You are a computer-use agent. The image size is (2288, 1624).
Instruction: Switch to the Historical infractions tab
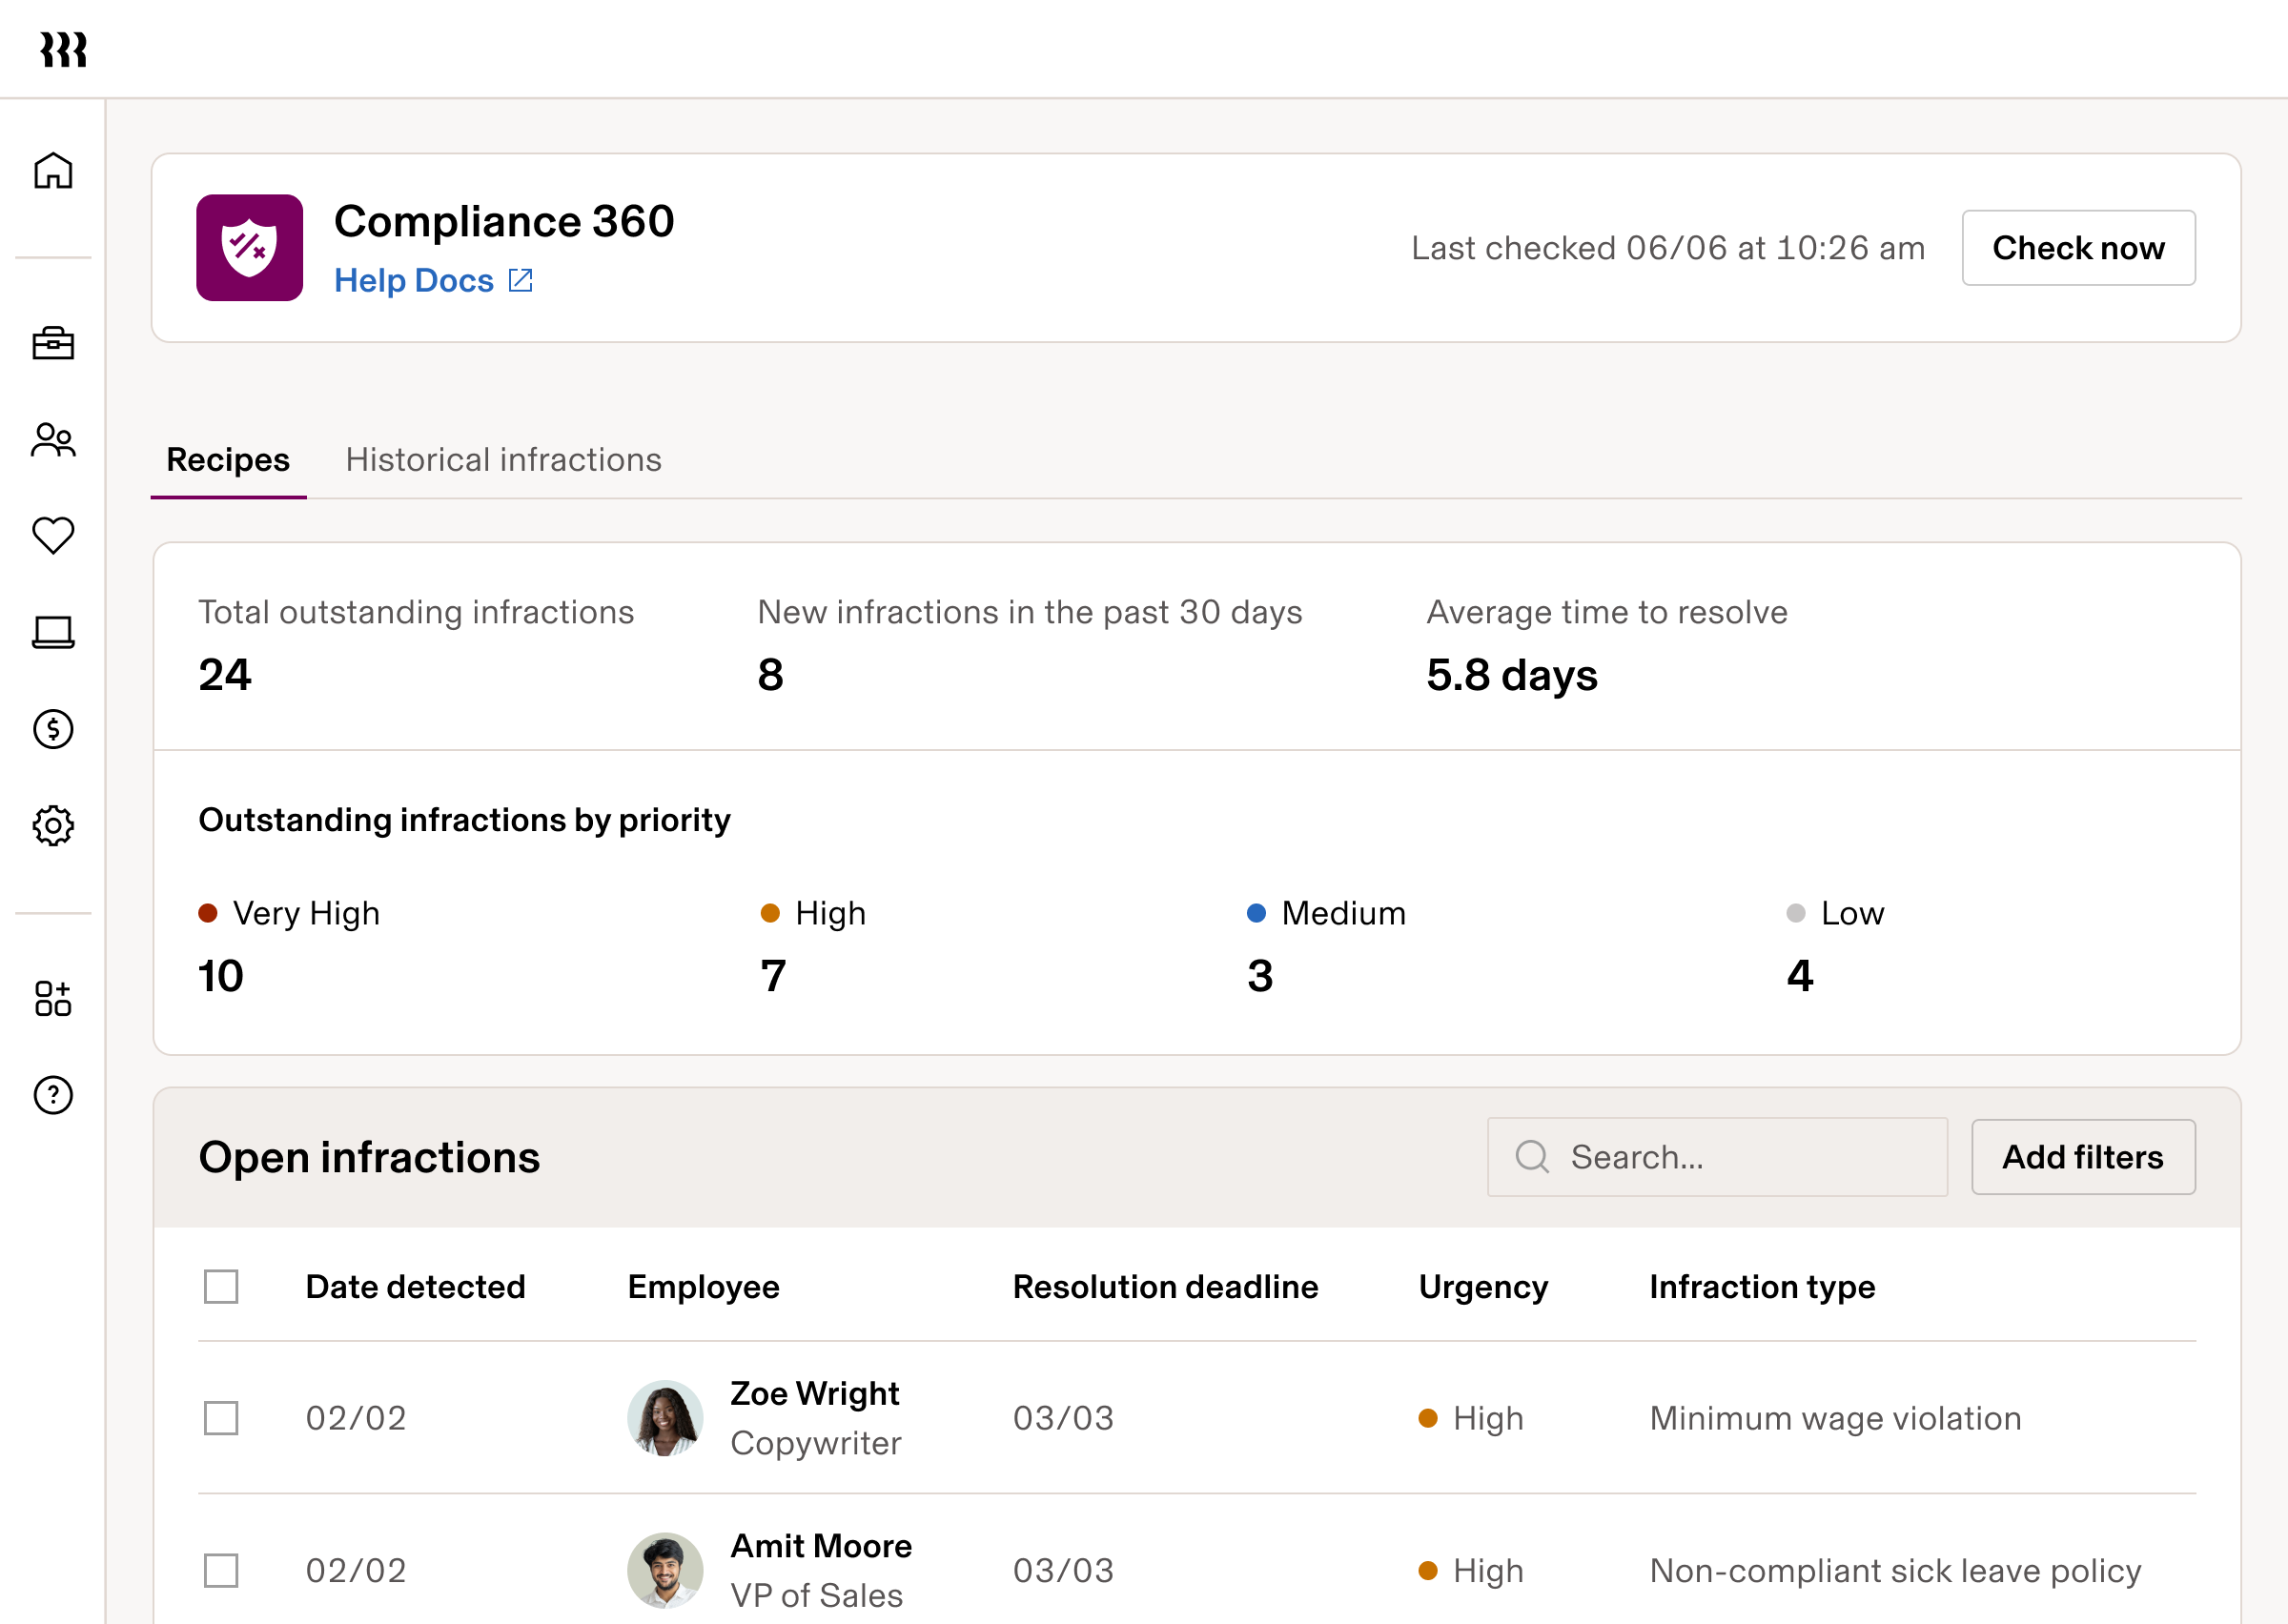(503, 459)
